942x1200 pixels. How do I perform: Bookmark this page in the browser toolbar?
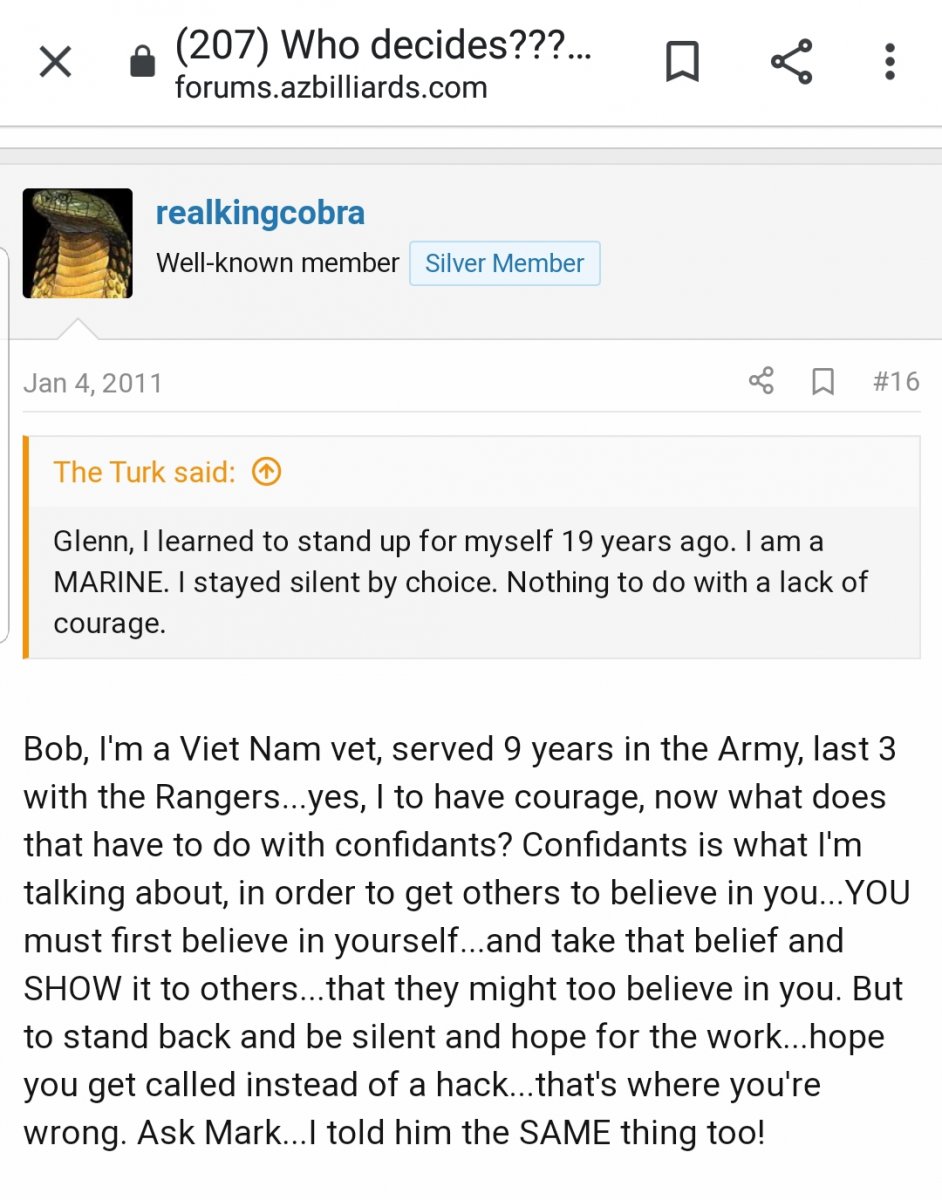click(x=682, y=62)
